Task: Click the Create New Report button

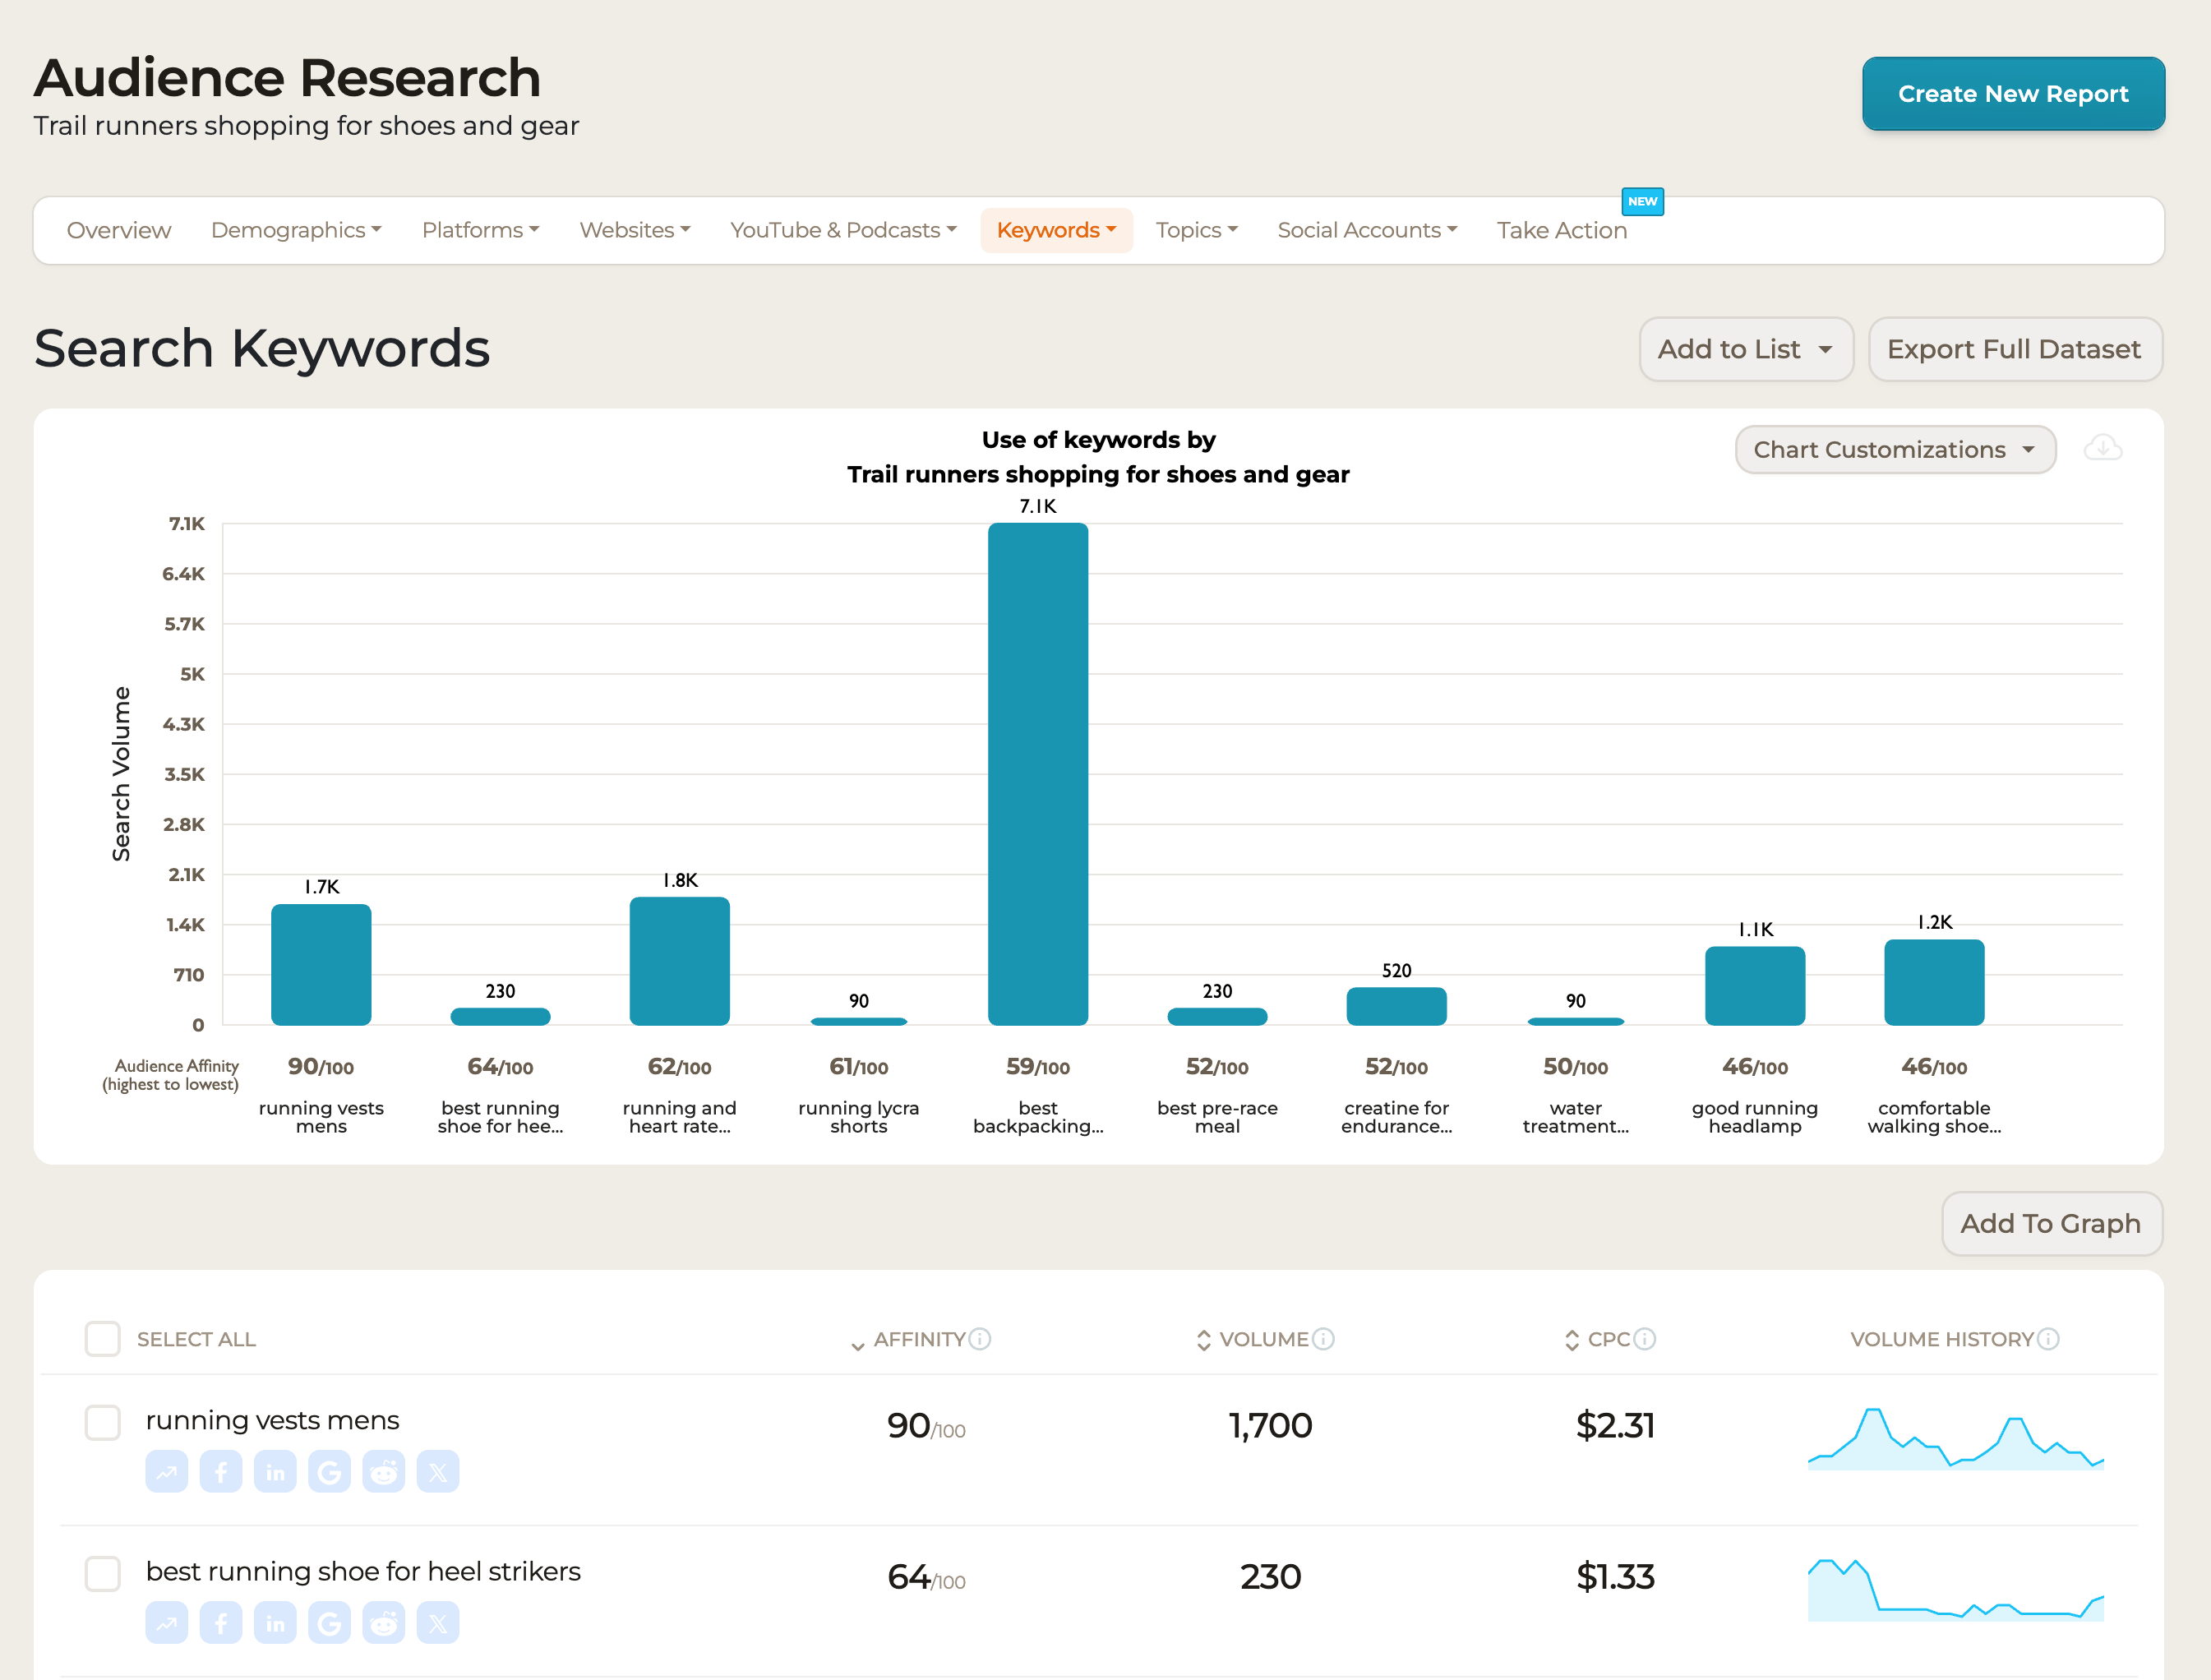Action: click(2013, 93)
